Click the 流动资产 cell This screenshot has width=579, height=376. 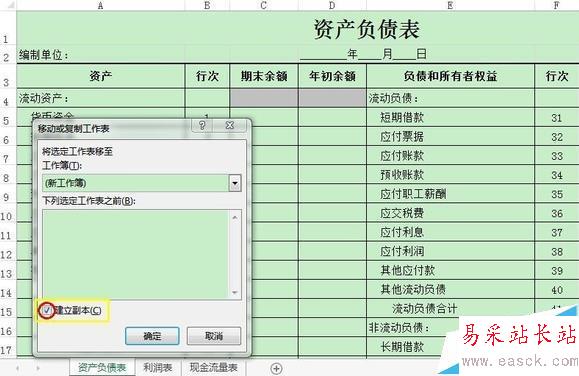pos(100,98)
